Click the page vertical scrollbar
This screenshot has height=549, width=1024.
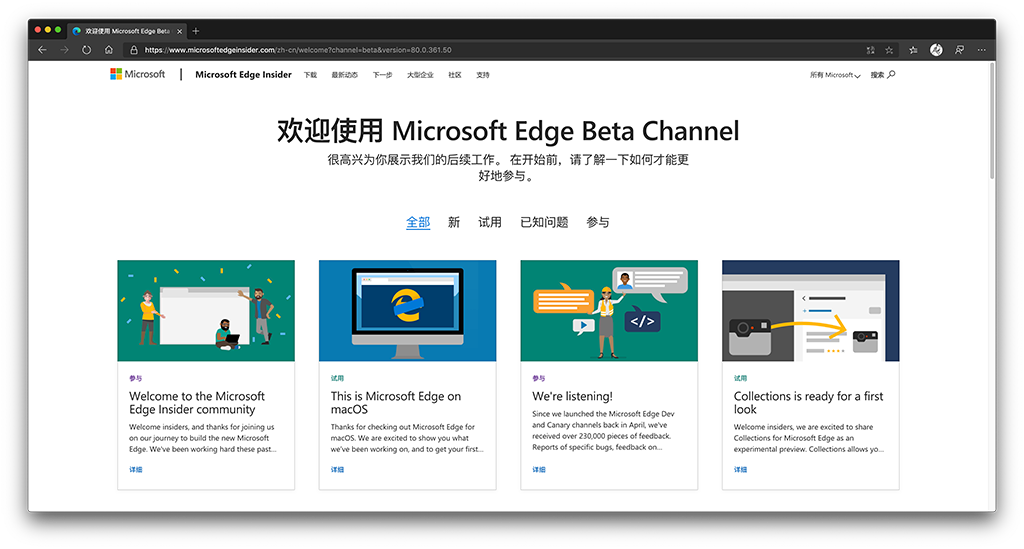point(992,121)
